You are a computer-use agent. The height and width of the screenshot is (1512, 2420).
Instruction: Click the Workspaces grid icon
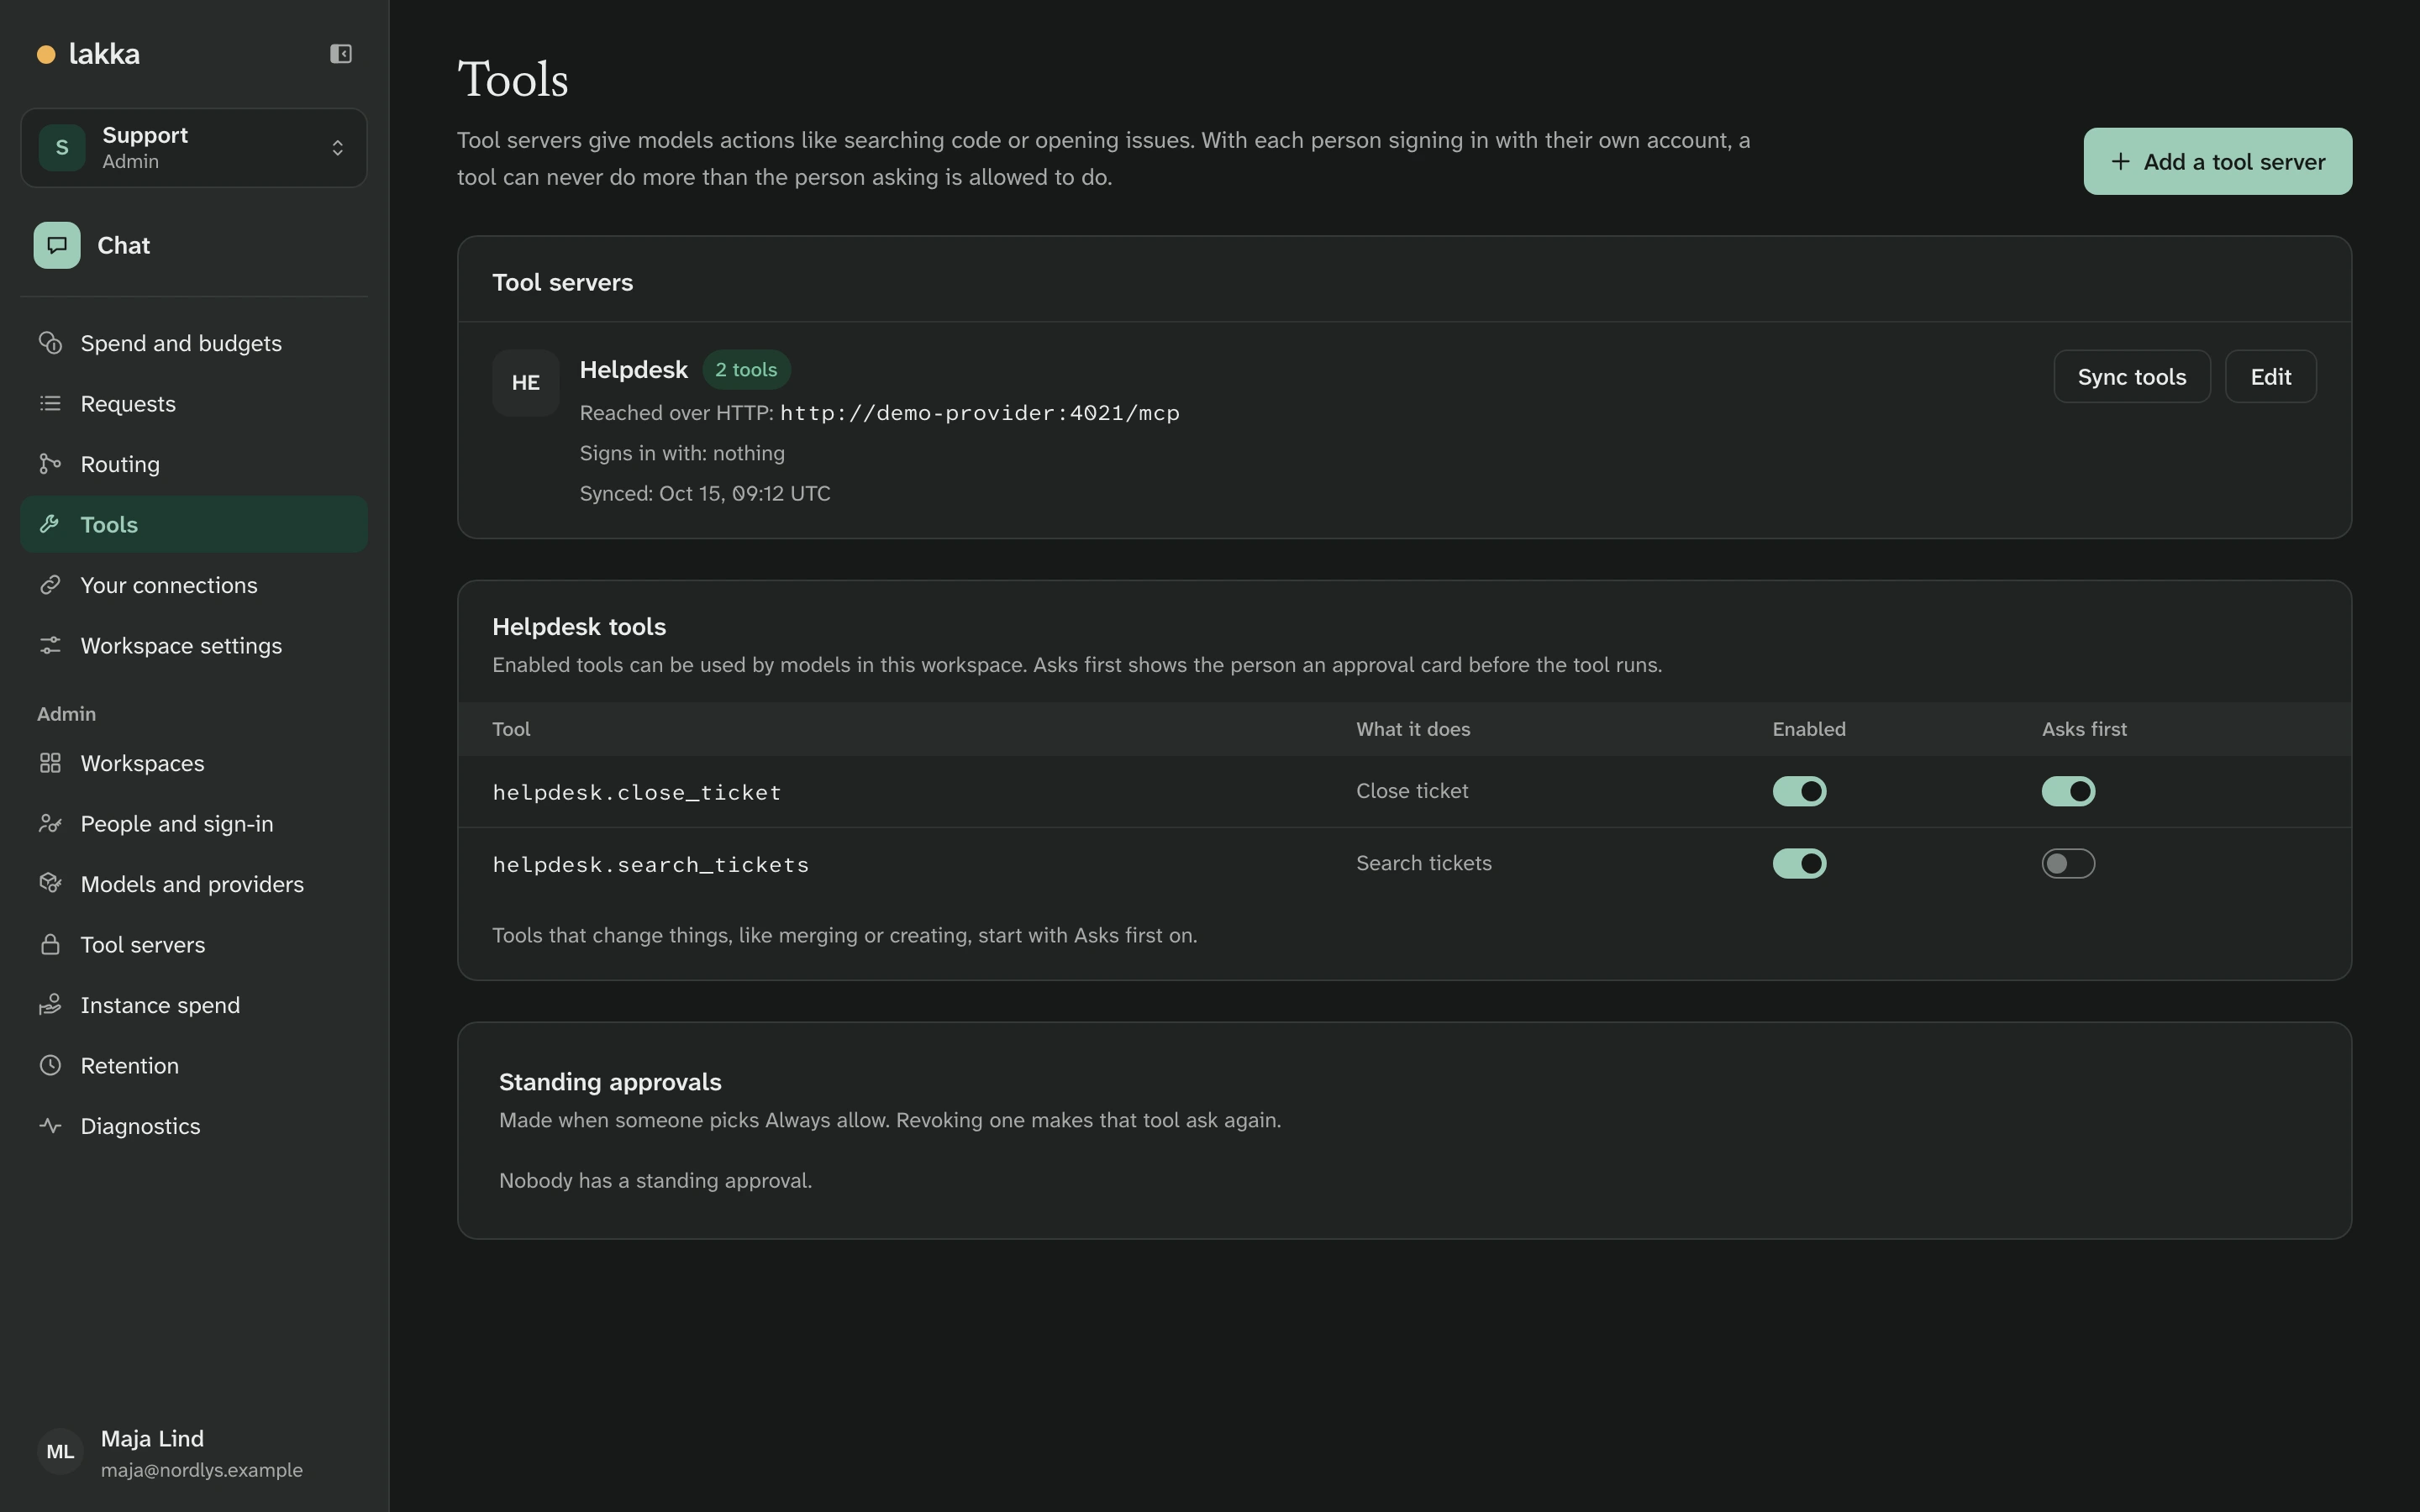point(50,764)
